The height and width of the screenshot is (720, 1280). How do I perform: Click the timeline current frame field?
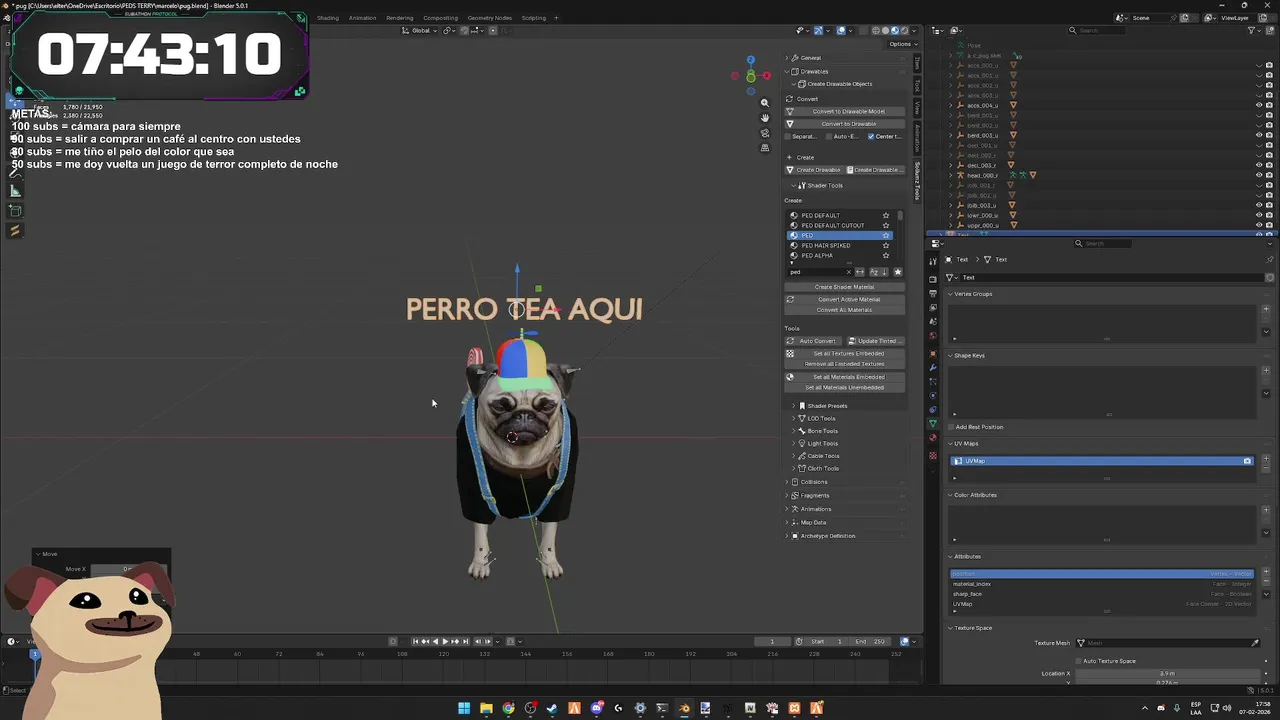coord(771,641)
